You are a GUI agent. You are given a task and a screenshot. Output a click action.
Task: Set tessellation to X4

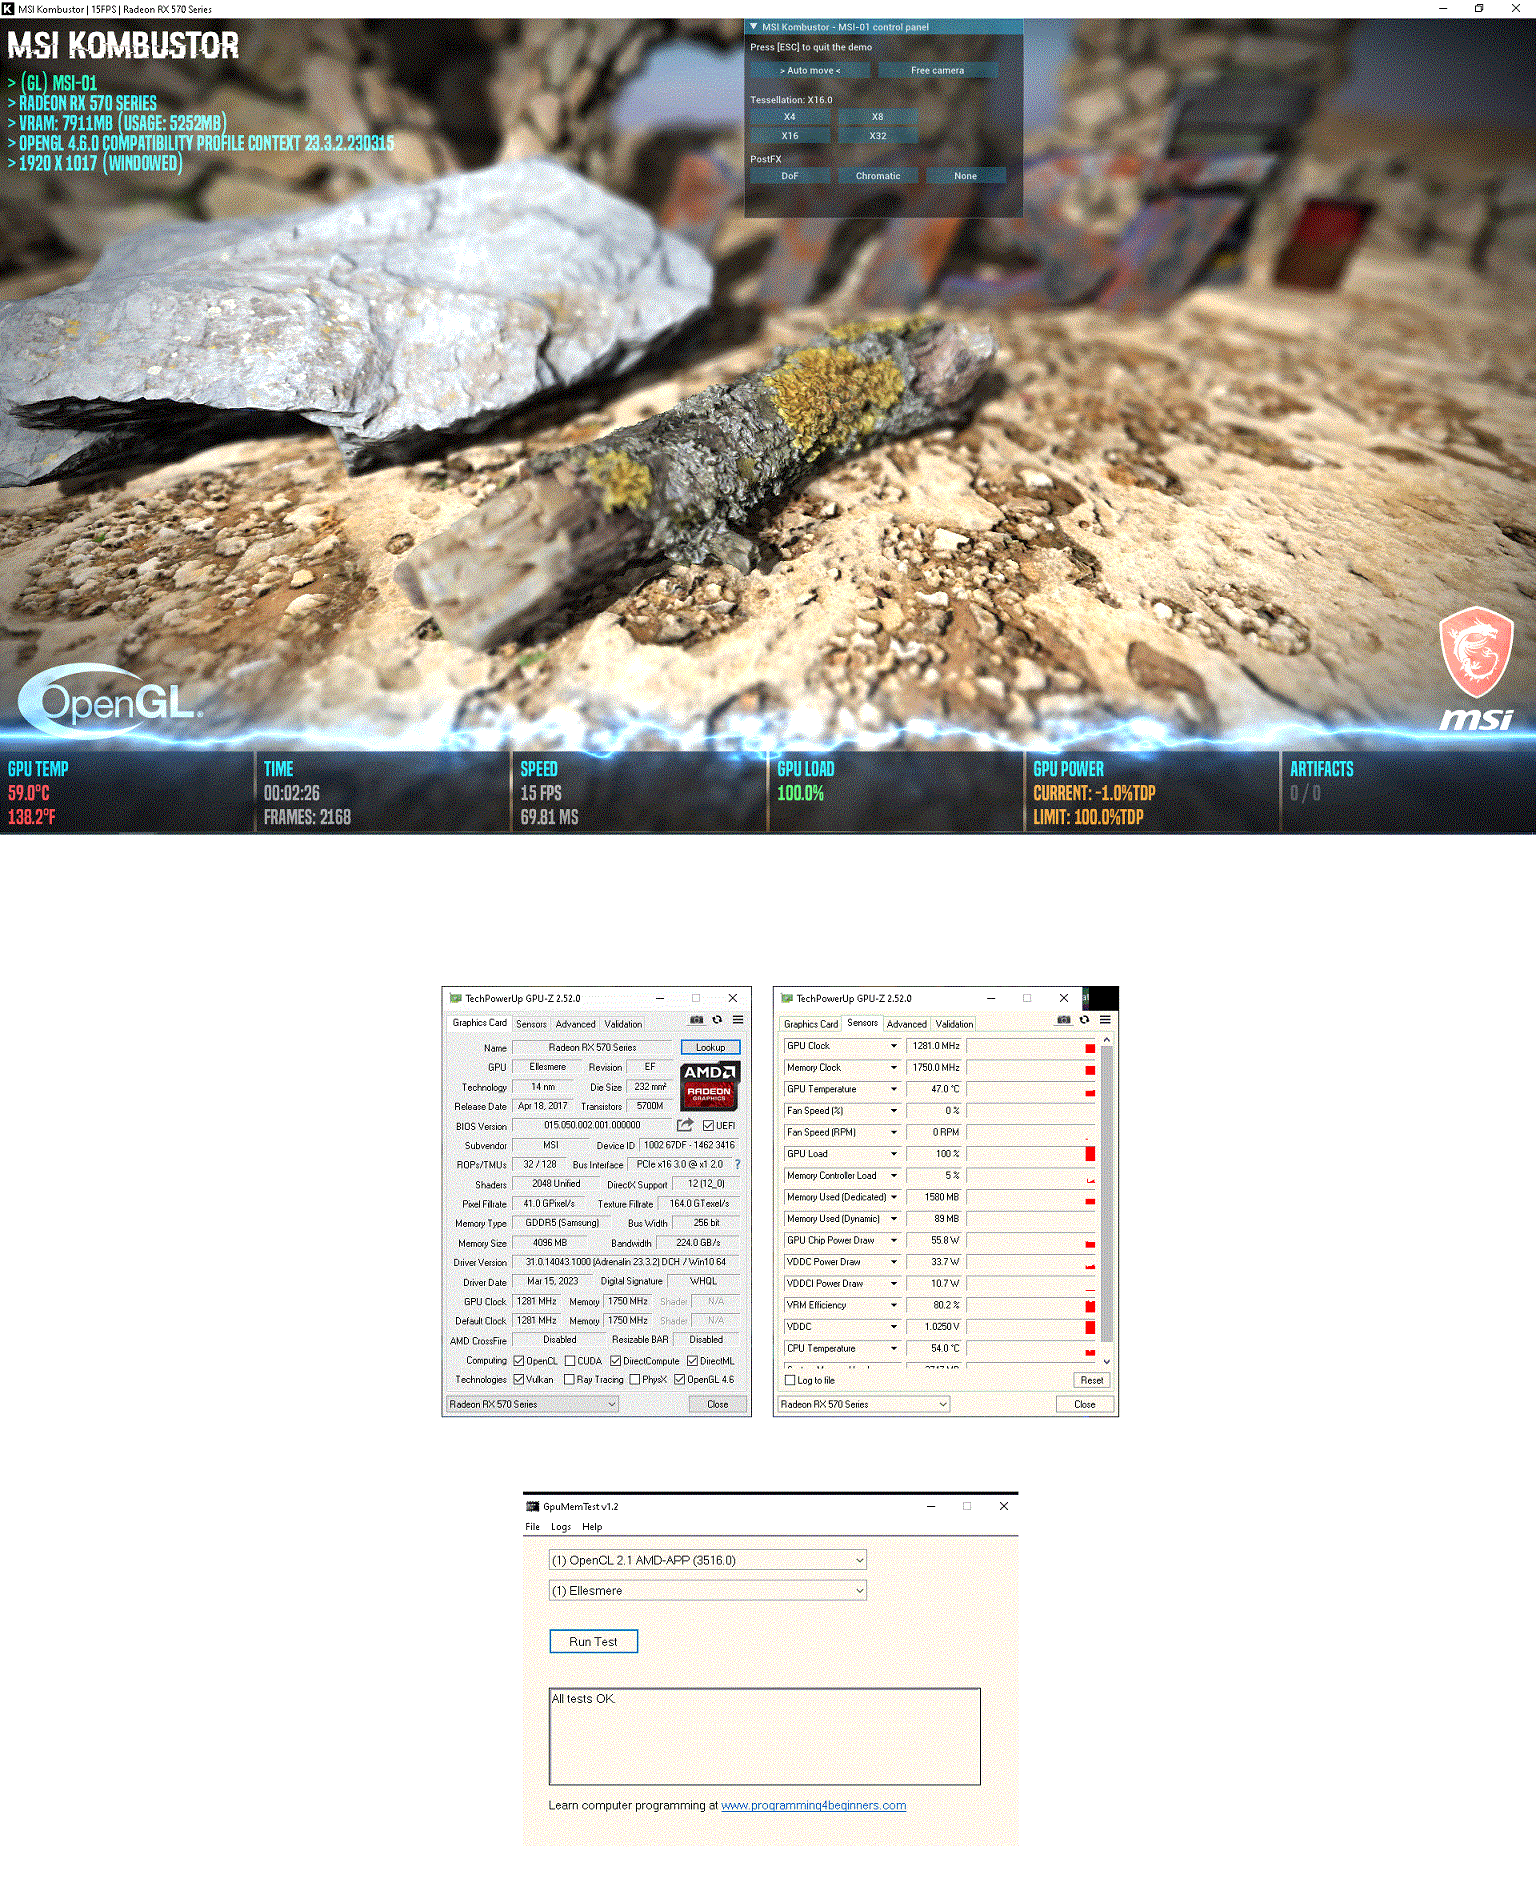(790, 116)
